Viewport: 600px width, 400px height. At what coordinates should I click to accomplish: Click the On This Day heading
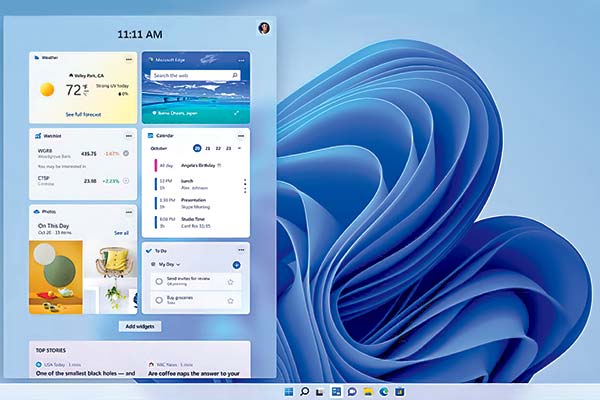tap(53, 225)
